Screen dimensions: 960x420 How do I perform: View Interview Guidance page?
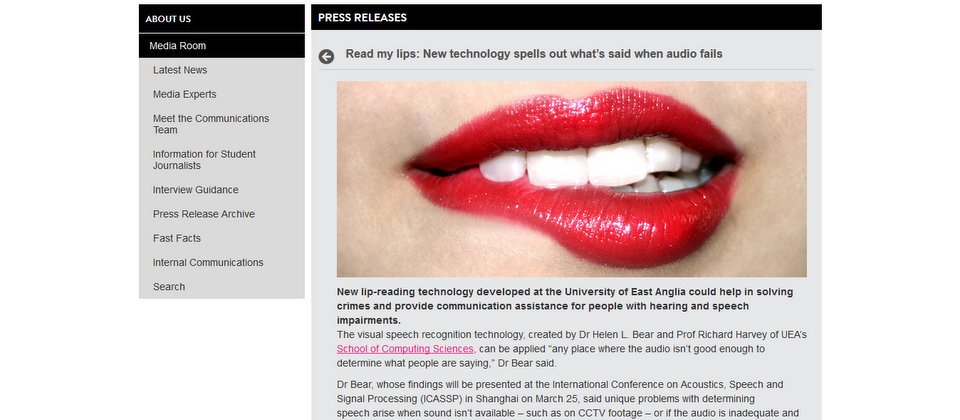pos(195,190)
